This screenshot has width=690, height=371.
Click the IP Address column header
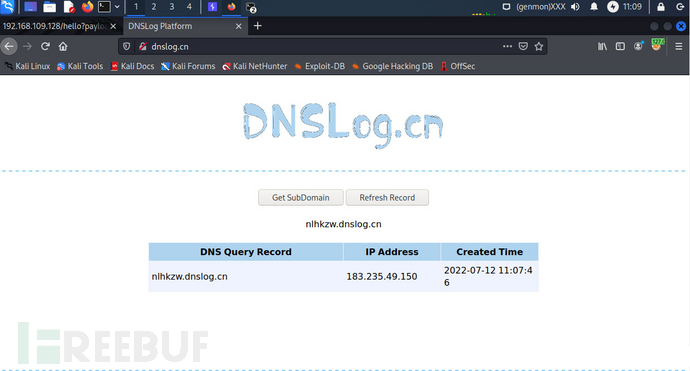392,252
